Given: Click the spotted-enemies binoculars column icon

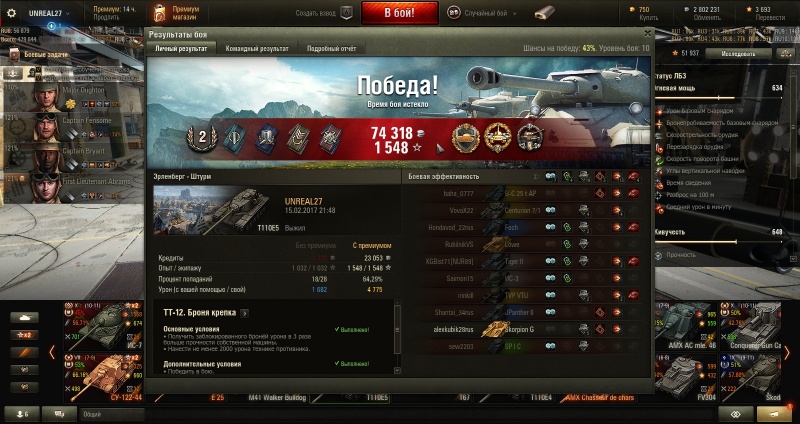Looking at the screenshot, I should click(x=550, y=177).
